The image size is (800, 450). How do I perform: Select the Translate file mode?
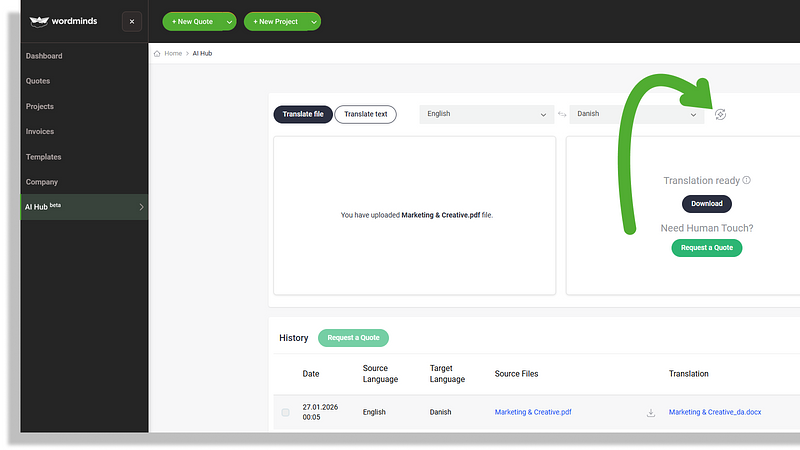click(x=302, y=114)
